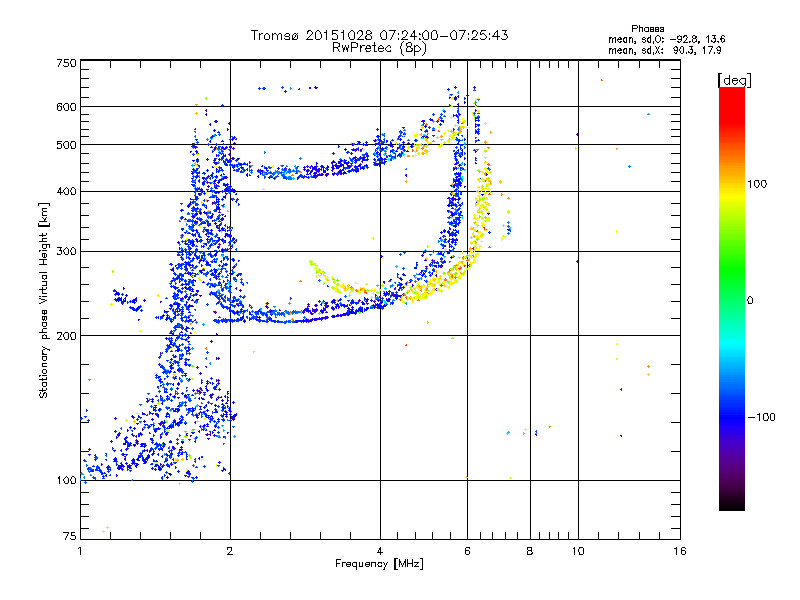Screen dimensions: 800x600
Task: Click the '0' colorbar tick label
Action: pos(750,300)
